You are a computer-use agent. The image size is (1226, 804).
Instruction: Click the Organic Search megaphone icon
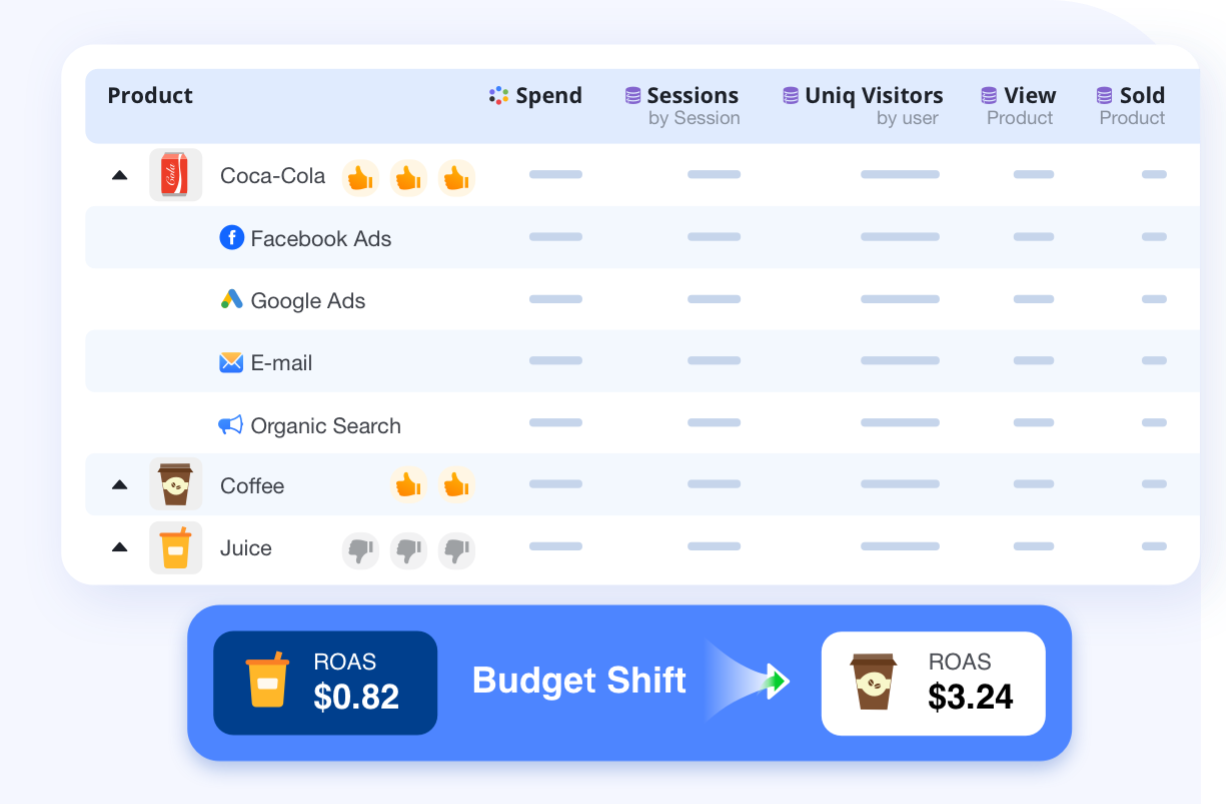[231, 425]
